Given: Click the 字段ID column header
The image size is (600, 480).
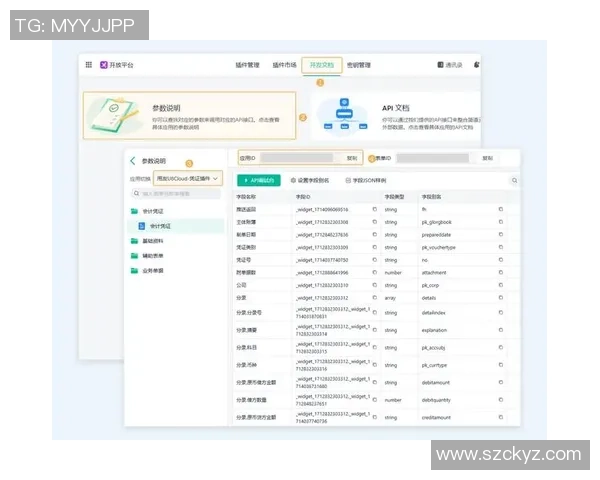Looking at the screenshot, I should pos(303,197).
